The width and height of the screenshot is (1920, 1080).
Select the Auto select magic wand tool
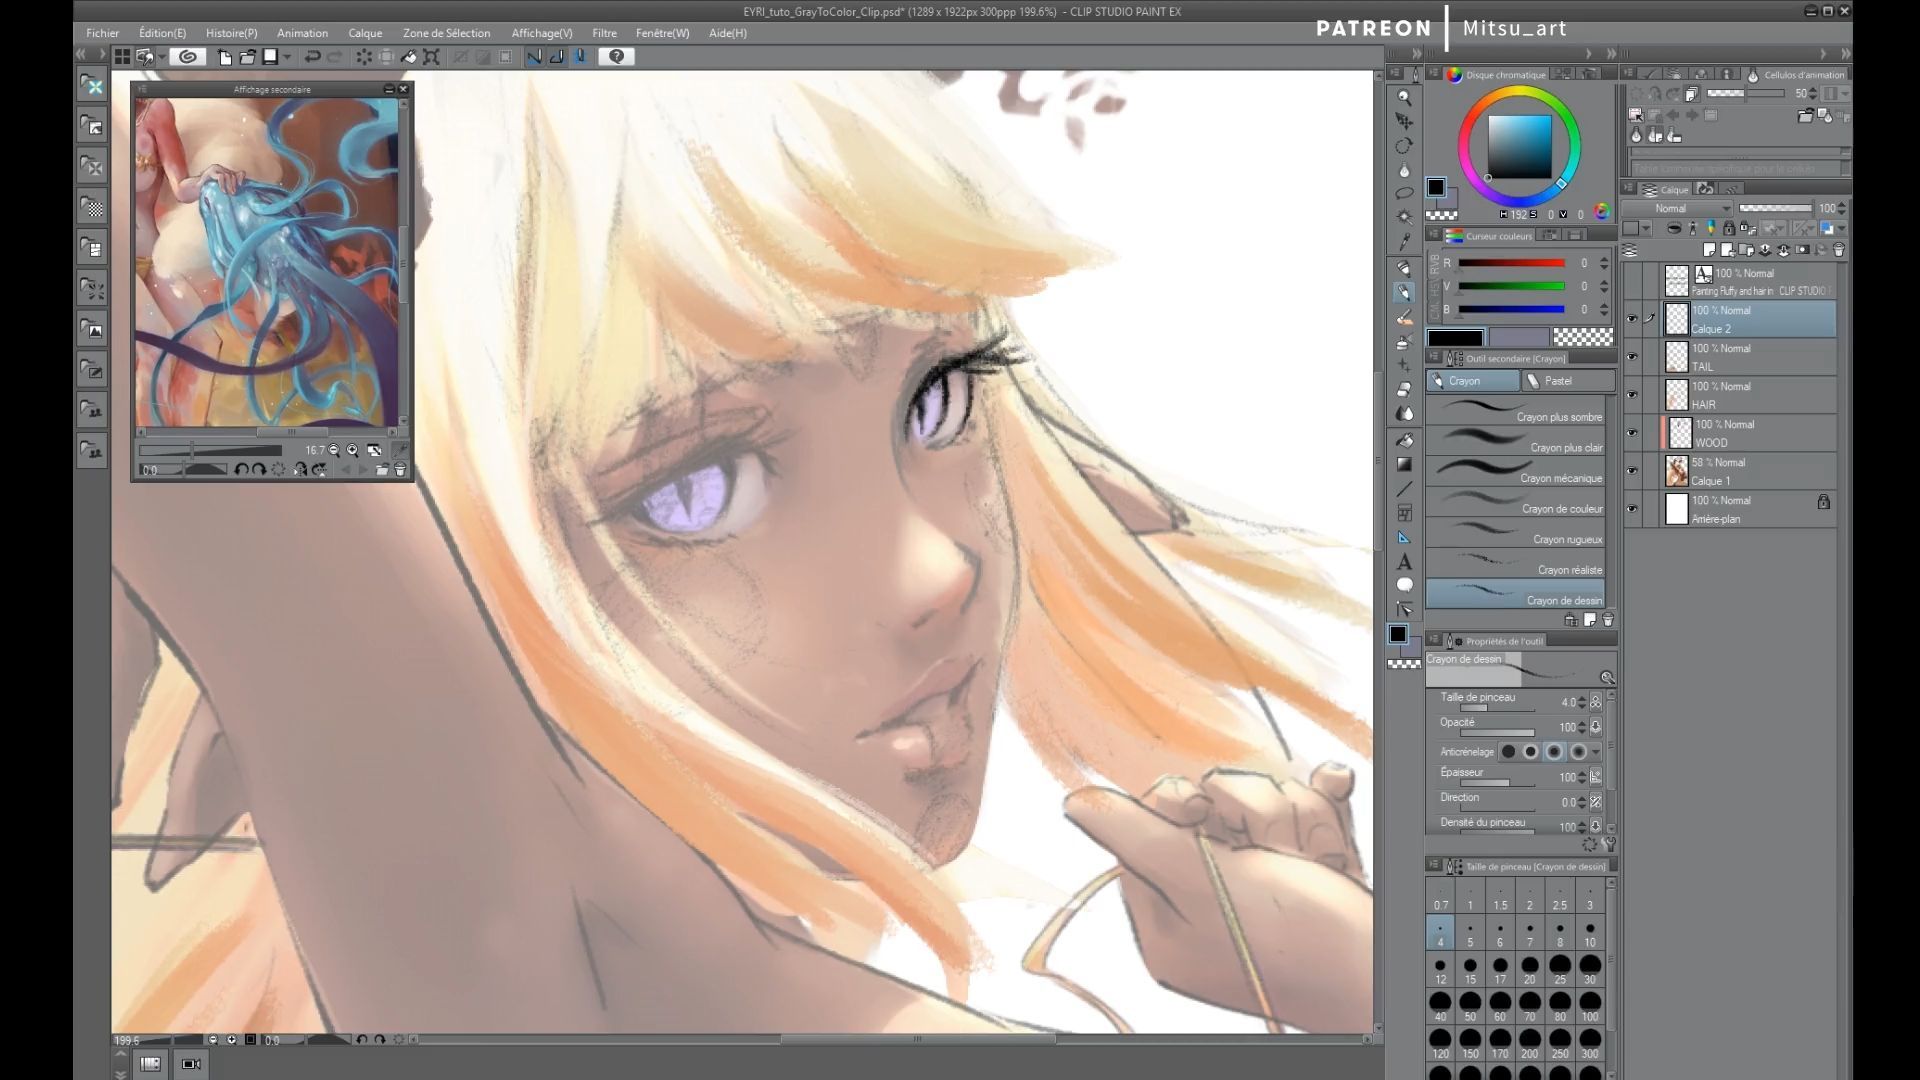[x=1404, y=217]
